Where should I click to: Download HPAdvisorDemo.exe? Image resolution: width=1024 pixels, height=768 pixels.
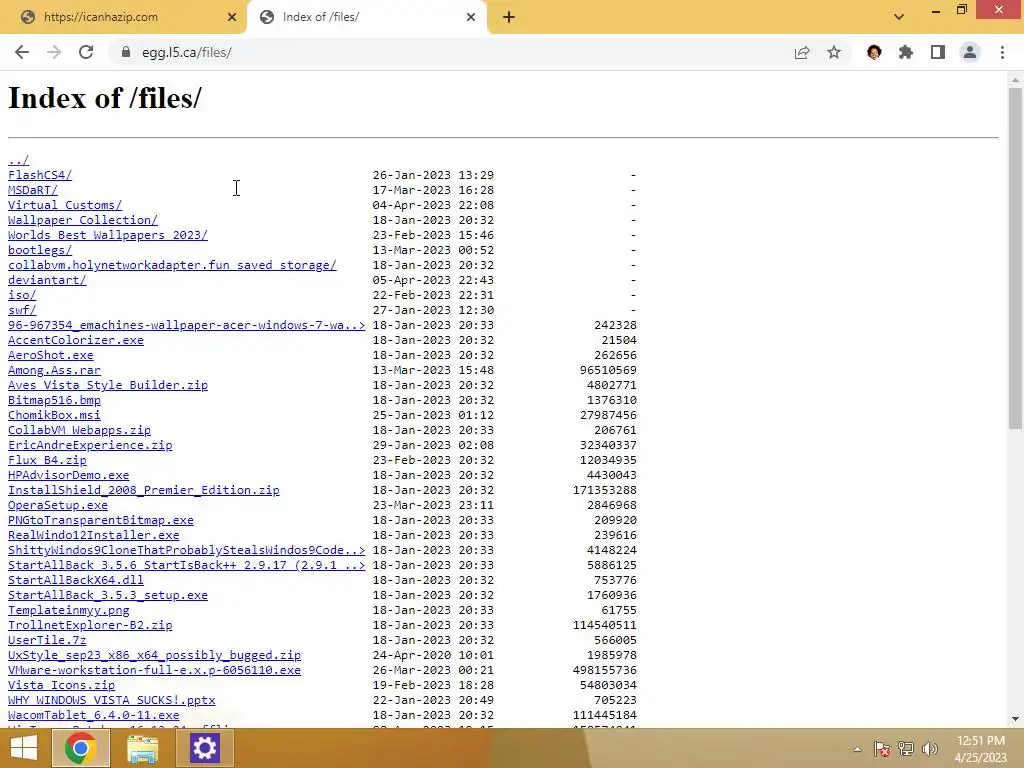[x=69, y=475]
